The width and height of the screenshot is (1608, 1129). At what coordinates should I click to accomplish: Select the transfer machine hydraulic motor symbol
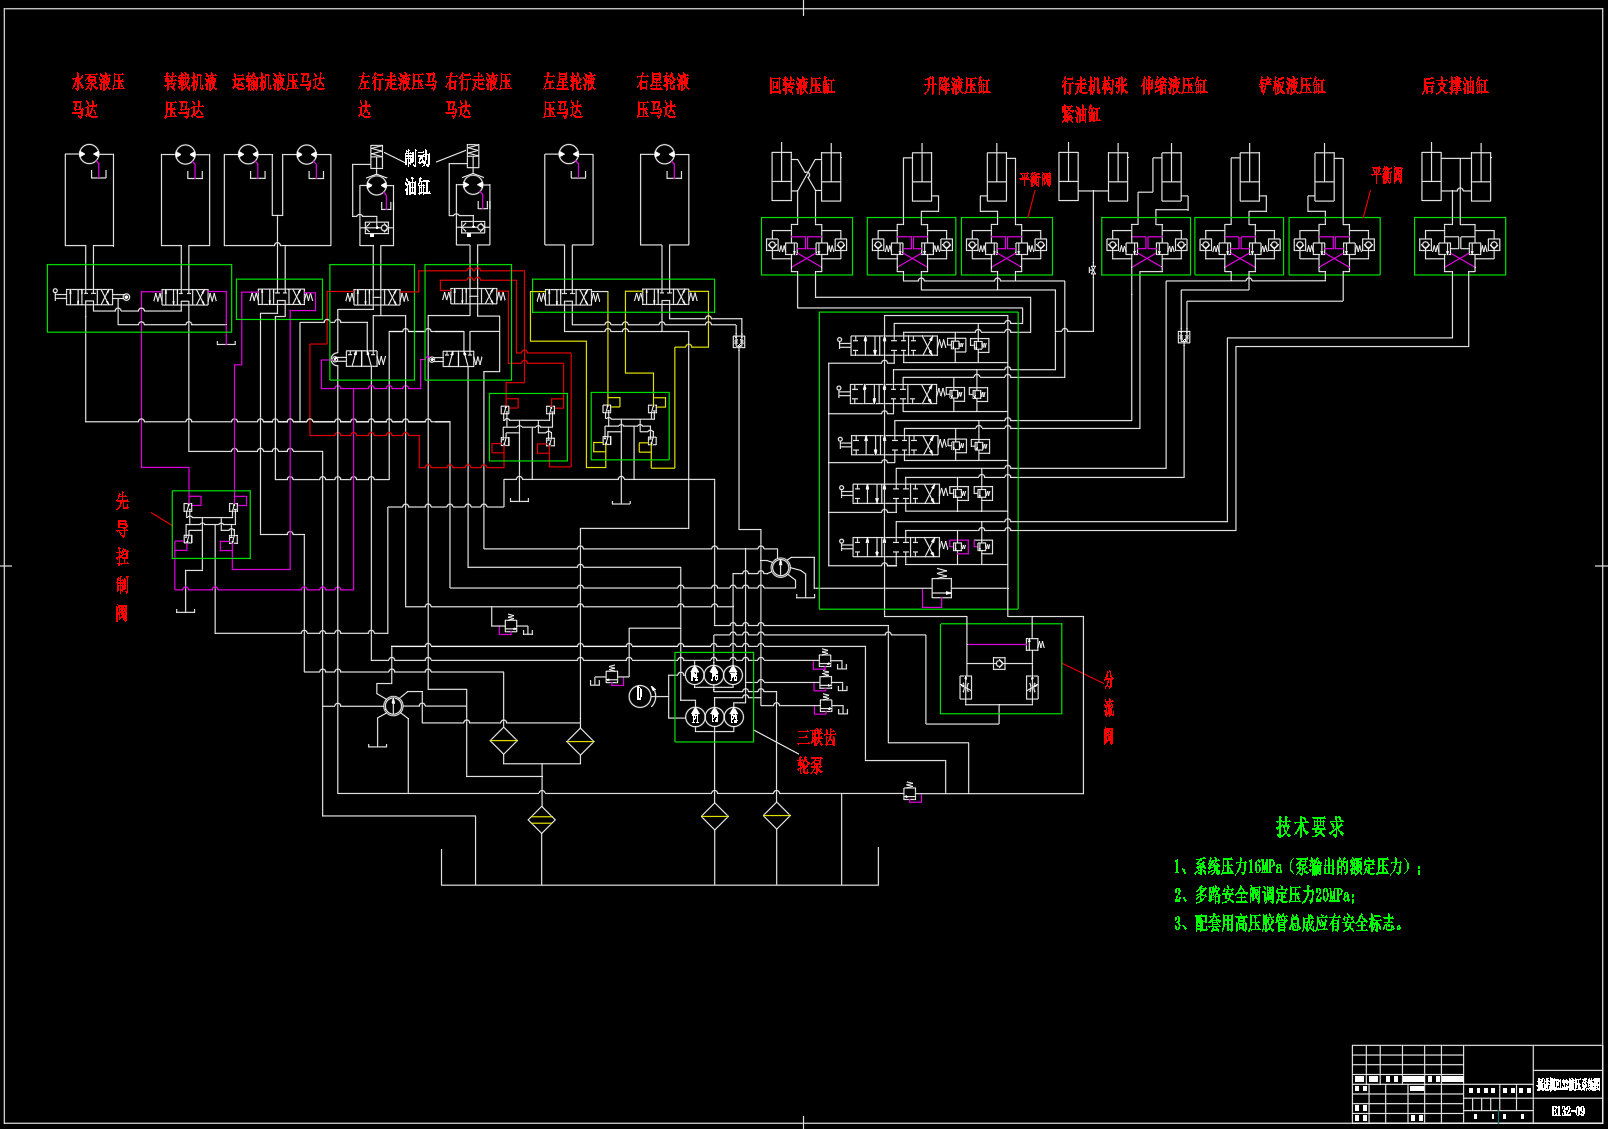pyautogui.click(x=185, y=155)
